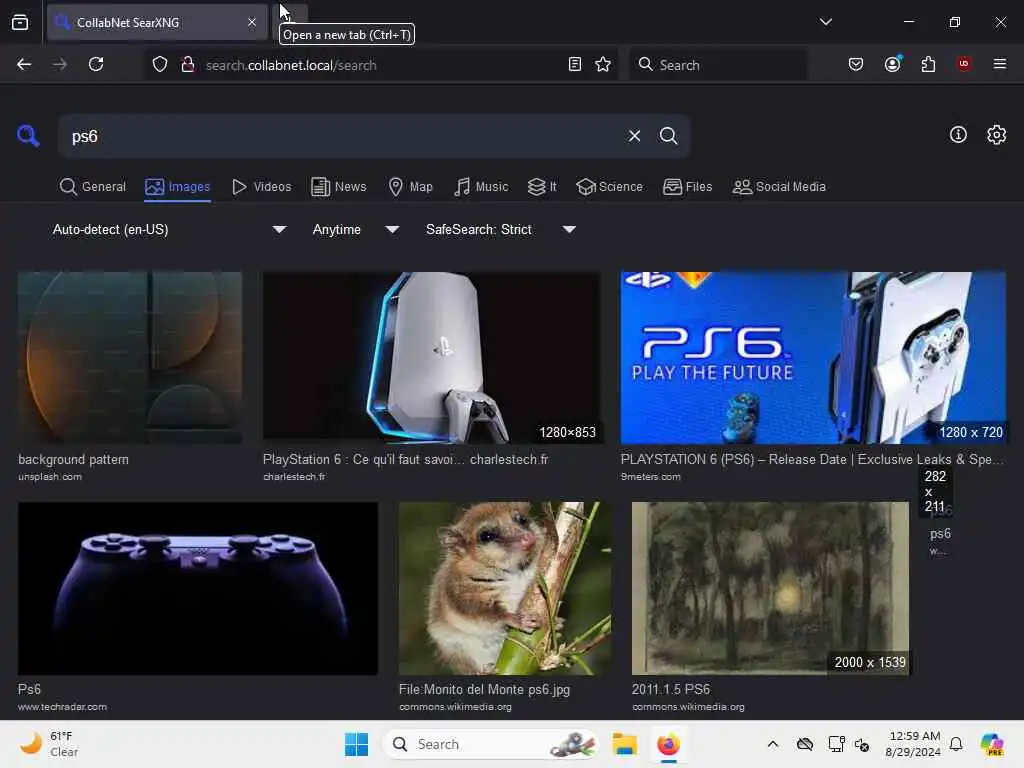The width and height of the screenshot is (1024, 768).
Task: Open the clock showing 12:59 AM
Action: point(913,744)
